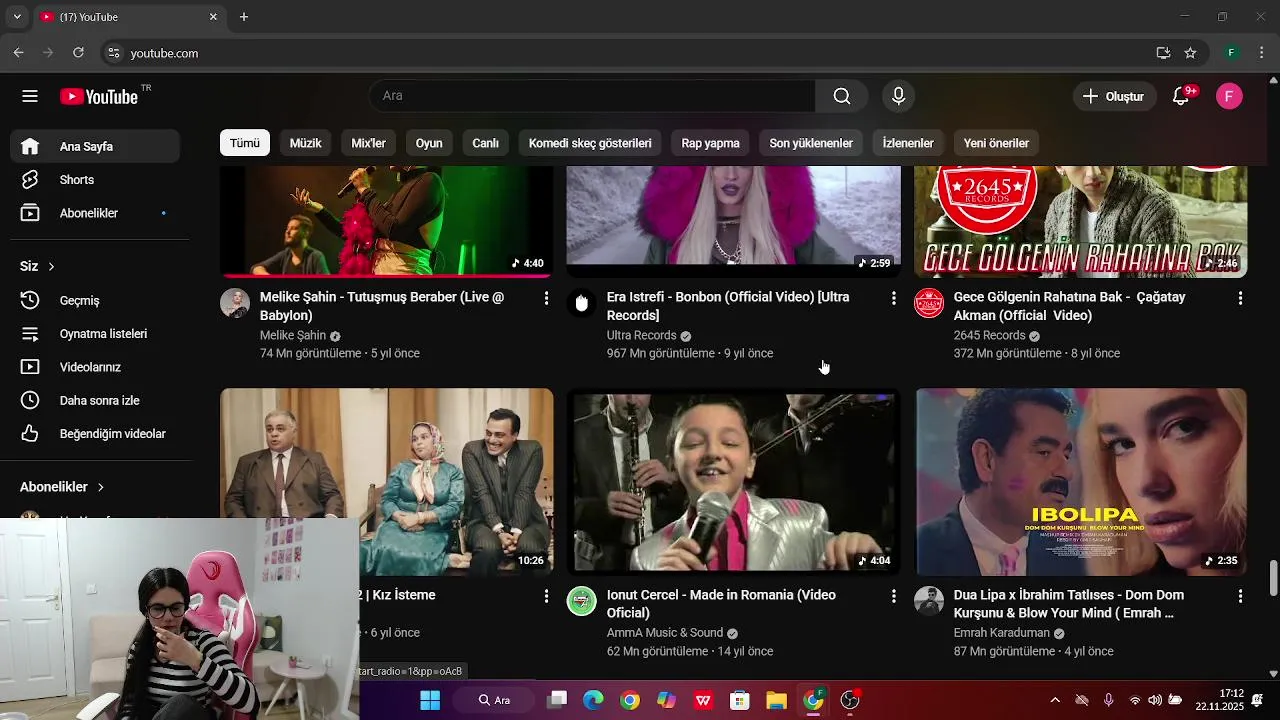Image resolution: width=1280 pixels, height=720 pixels.
Task: Focus the Ara search field
Action: (592, 96)
